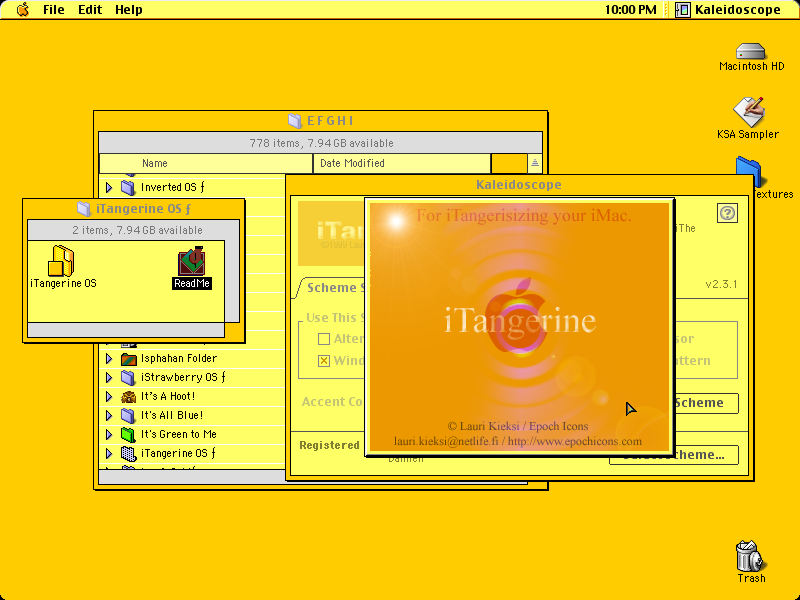Expand the iTangerine OS ƒ list row

pos(109,453)
